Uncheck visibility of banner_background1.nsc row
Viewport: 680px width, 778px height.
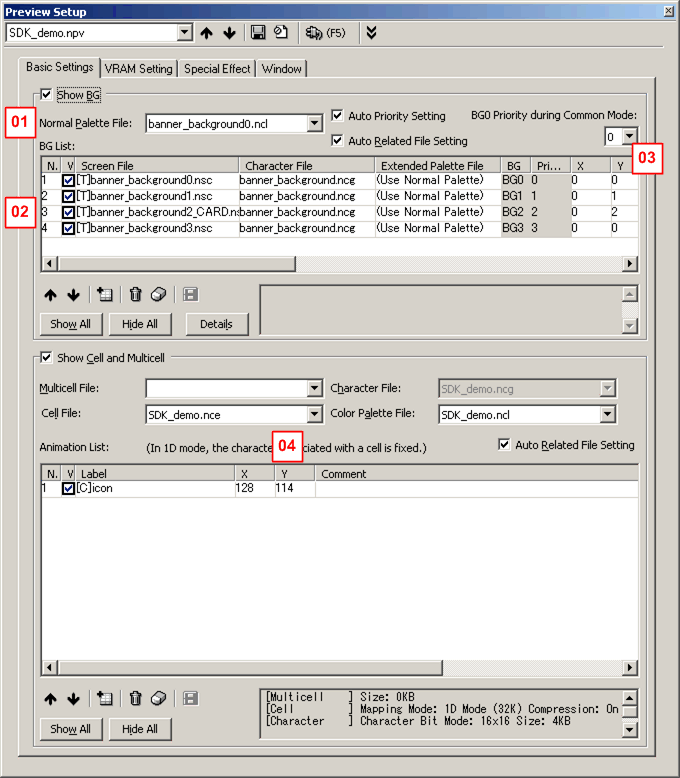(68, 197)
